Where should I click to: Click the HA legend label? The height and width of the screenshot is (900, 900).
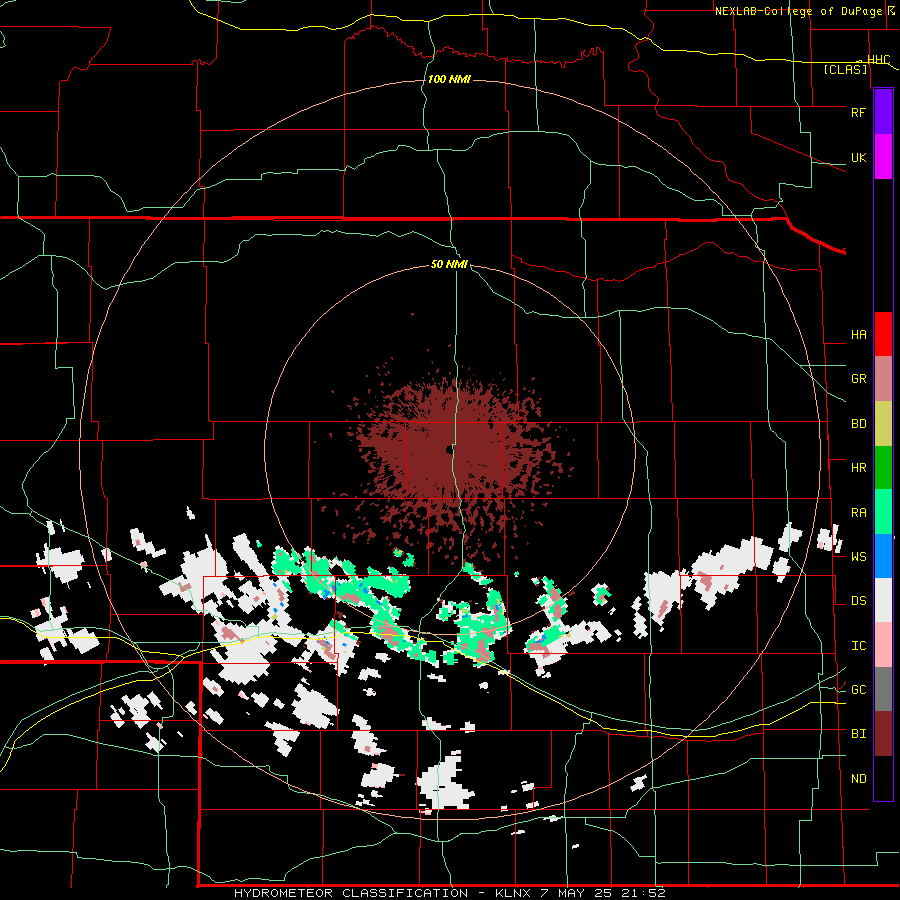pyautogui.click(x=858, y=335)
